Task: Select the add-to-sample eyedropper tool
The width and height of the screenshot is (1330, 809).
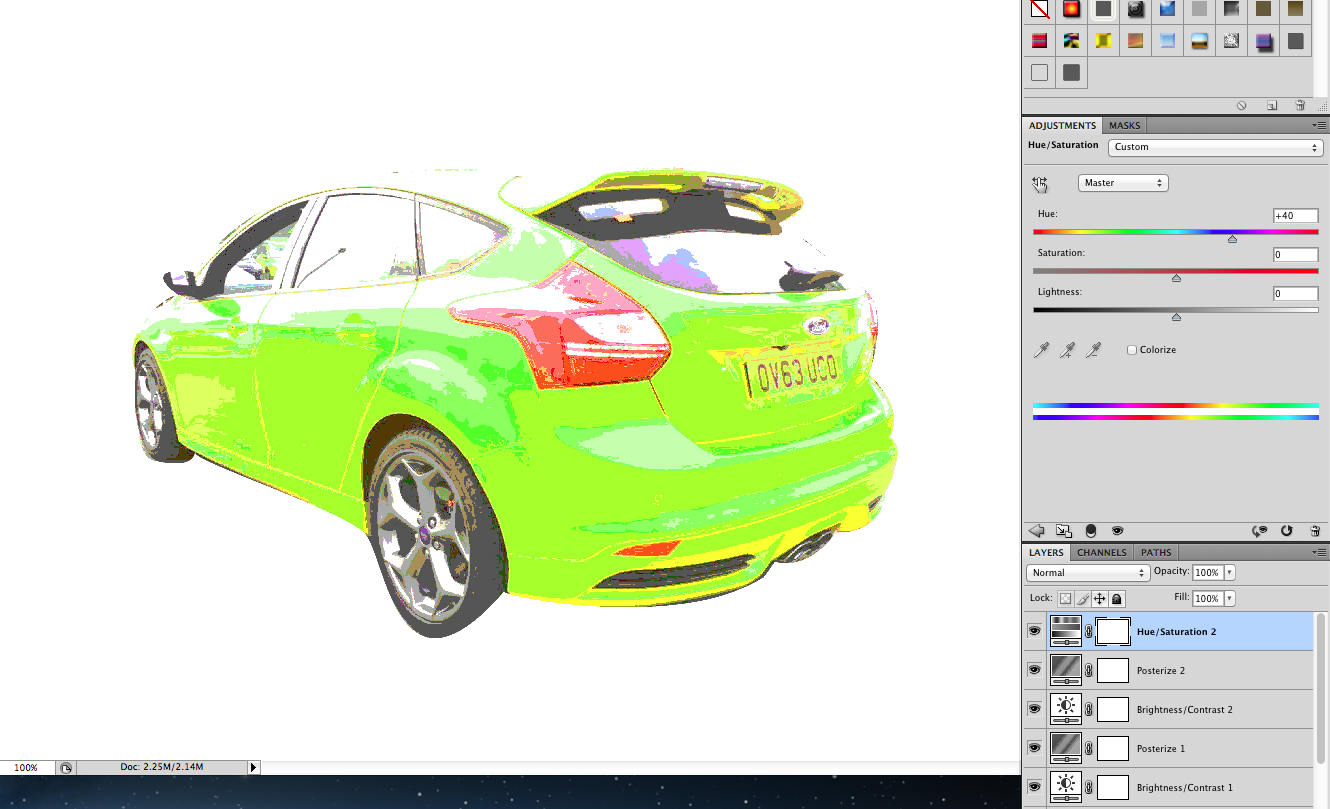Action: point(1067,350)
